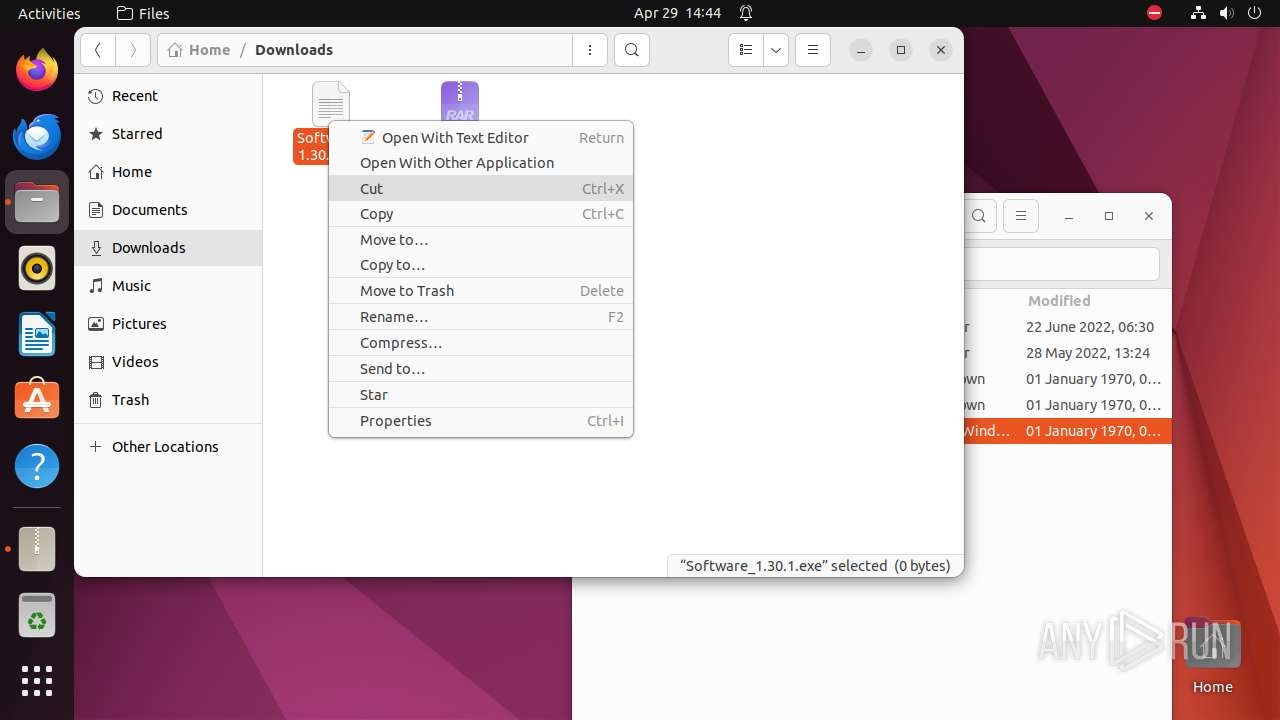The height and width of the screenshot is (720, 1280).
Task: Open Videos in the sidebar
Action: pos(168,362)
